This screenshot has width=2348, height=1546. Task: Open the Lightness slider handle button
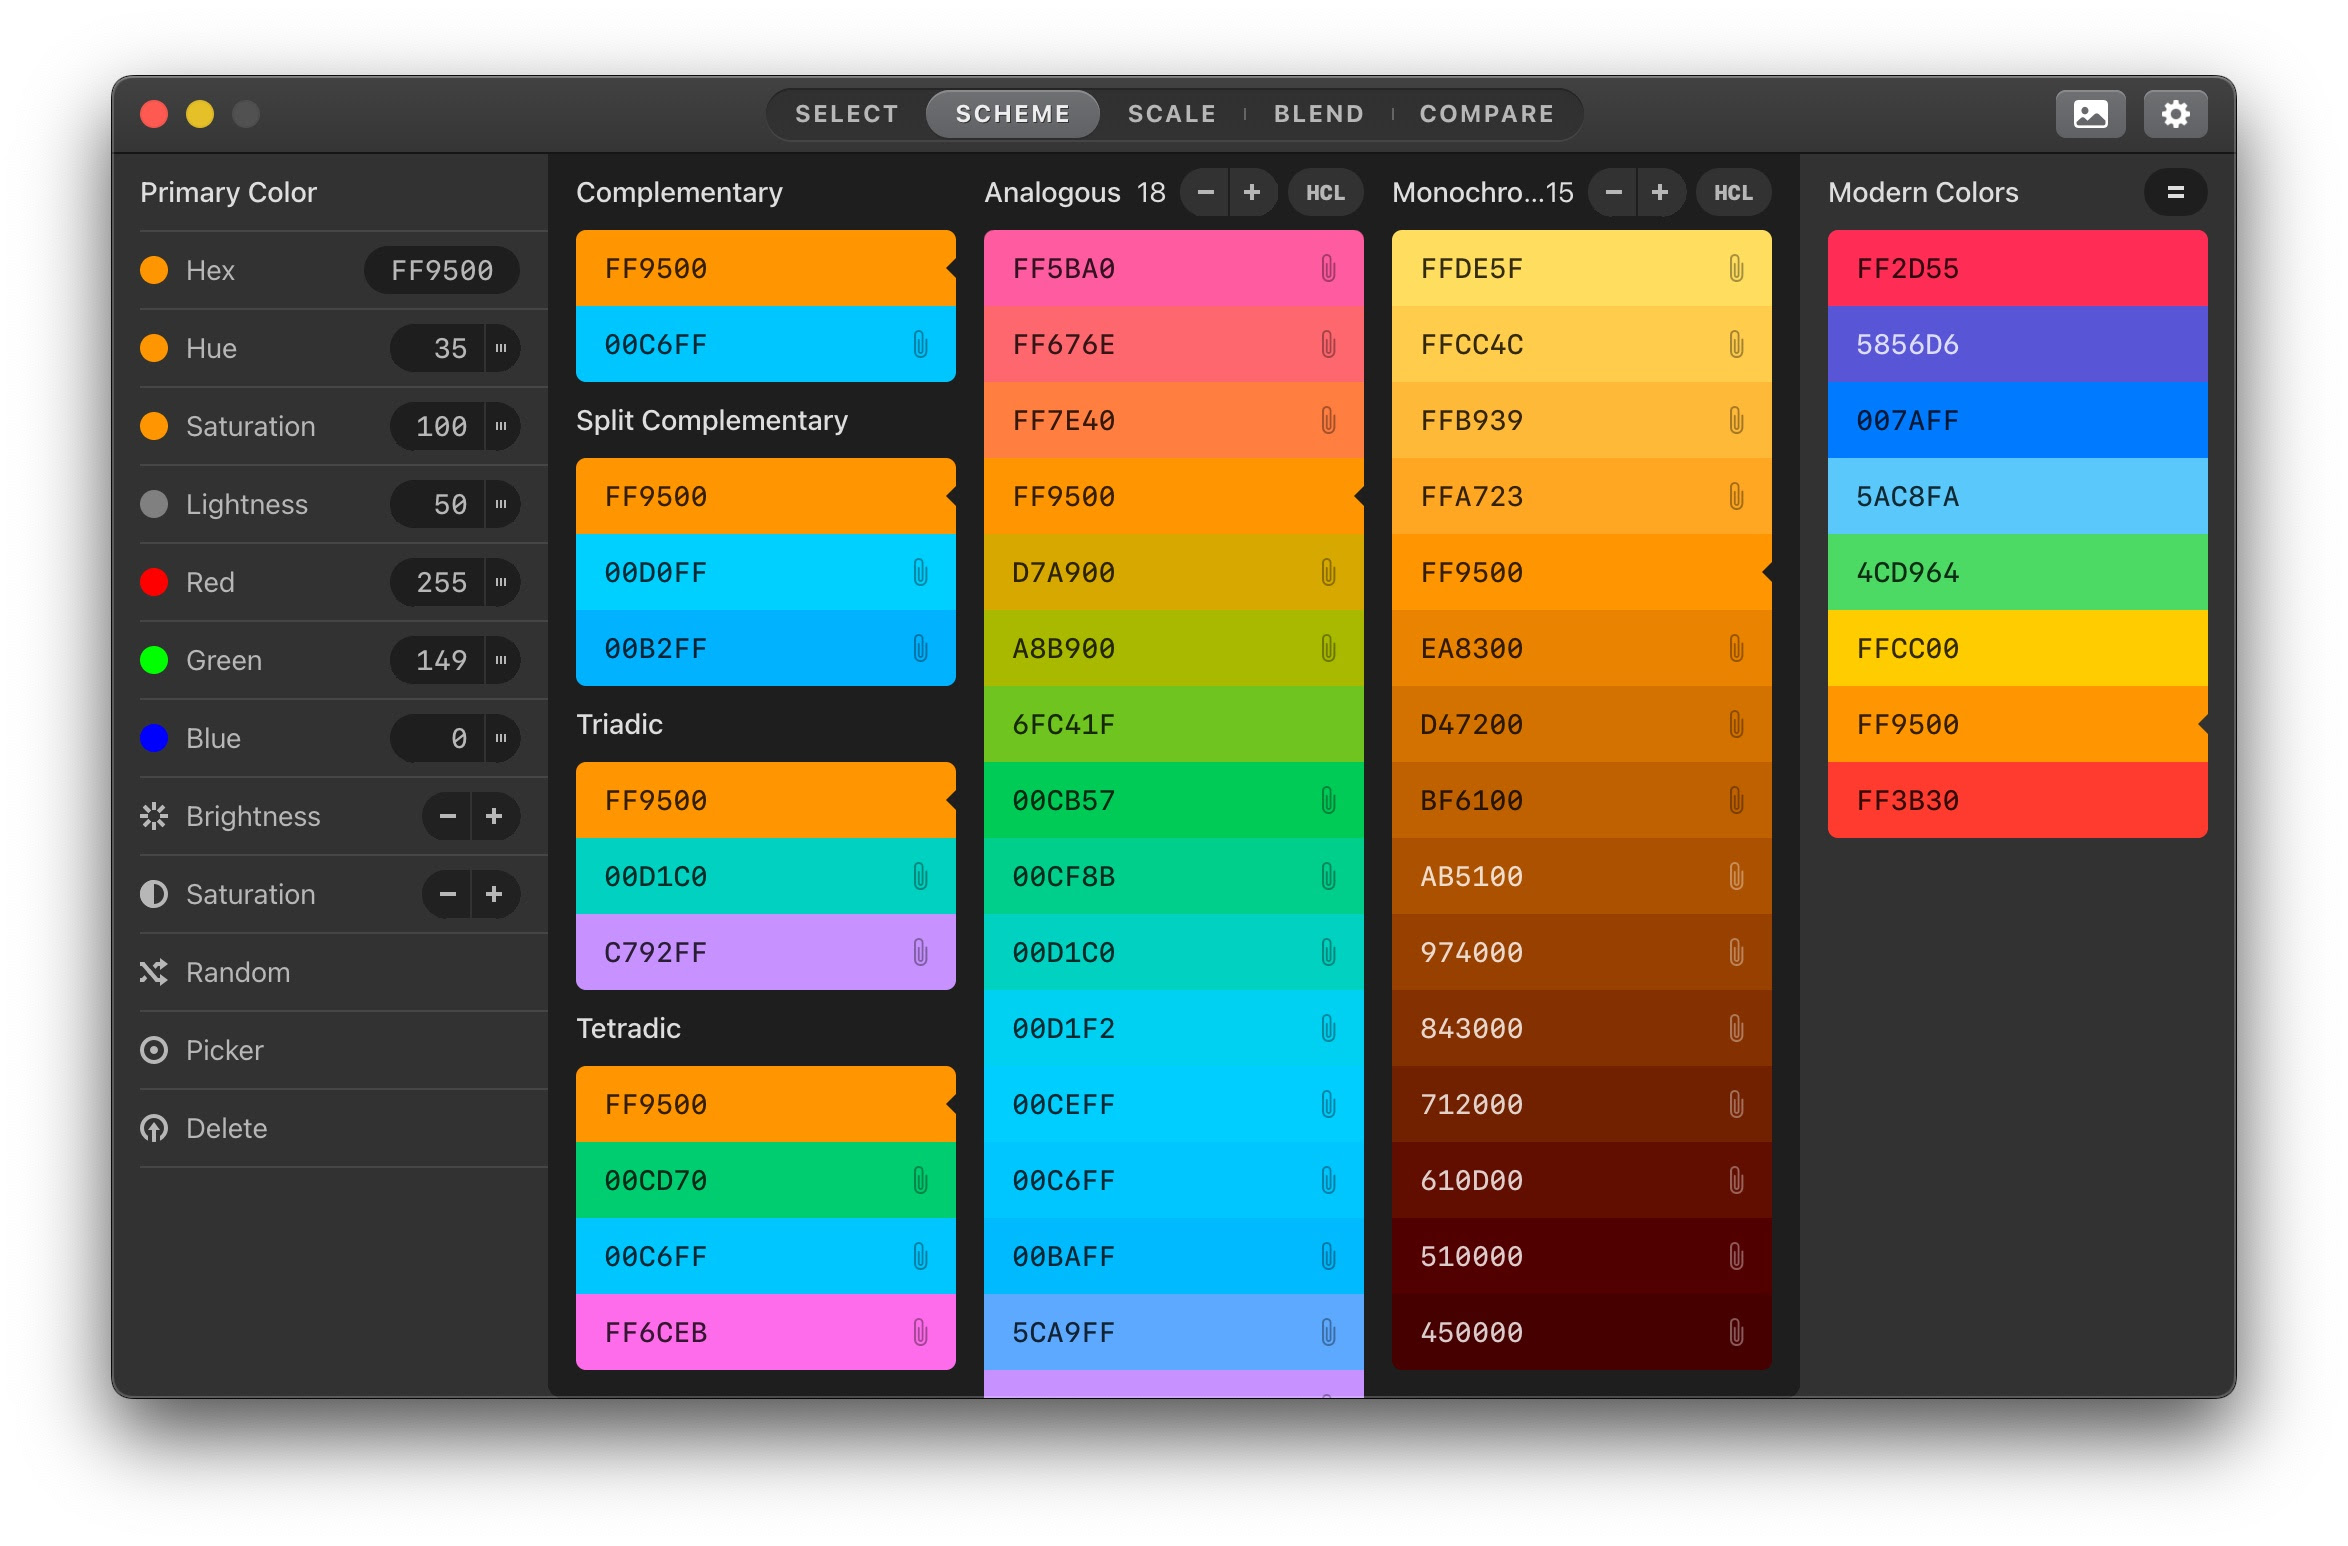tap(501, 504)
